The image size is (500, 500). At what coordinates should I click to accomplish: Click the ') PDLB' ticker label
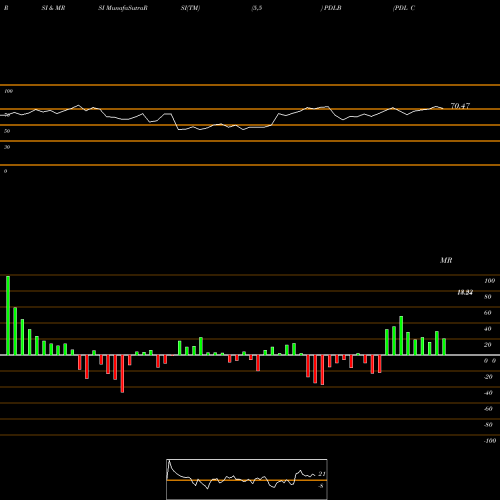[x=331, y=8]
